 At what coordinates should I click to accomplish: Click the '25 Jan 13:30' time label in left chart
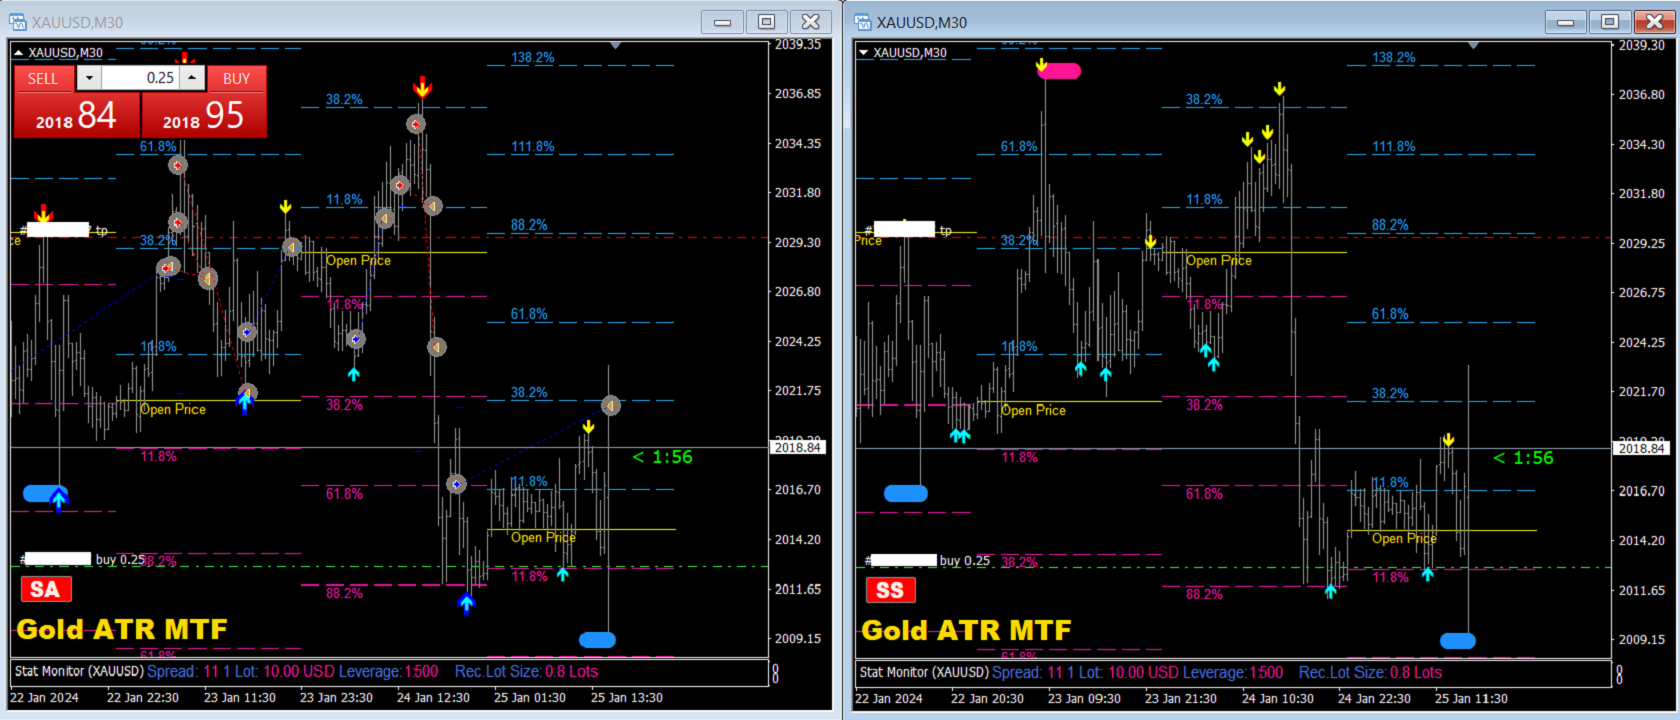[627, 698]
